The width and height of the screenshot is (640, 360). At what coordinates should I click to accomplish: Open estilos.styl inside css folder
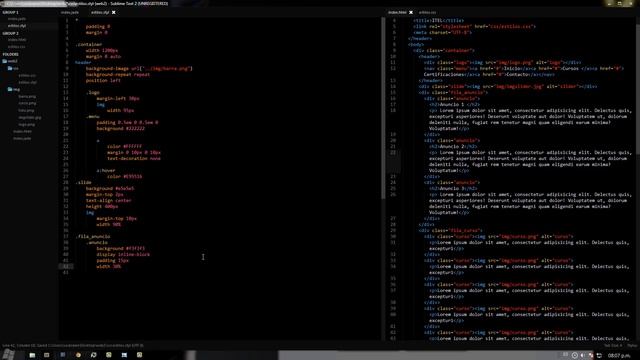pos(27,82)
